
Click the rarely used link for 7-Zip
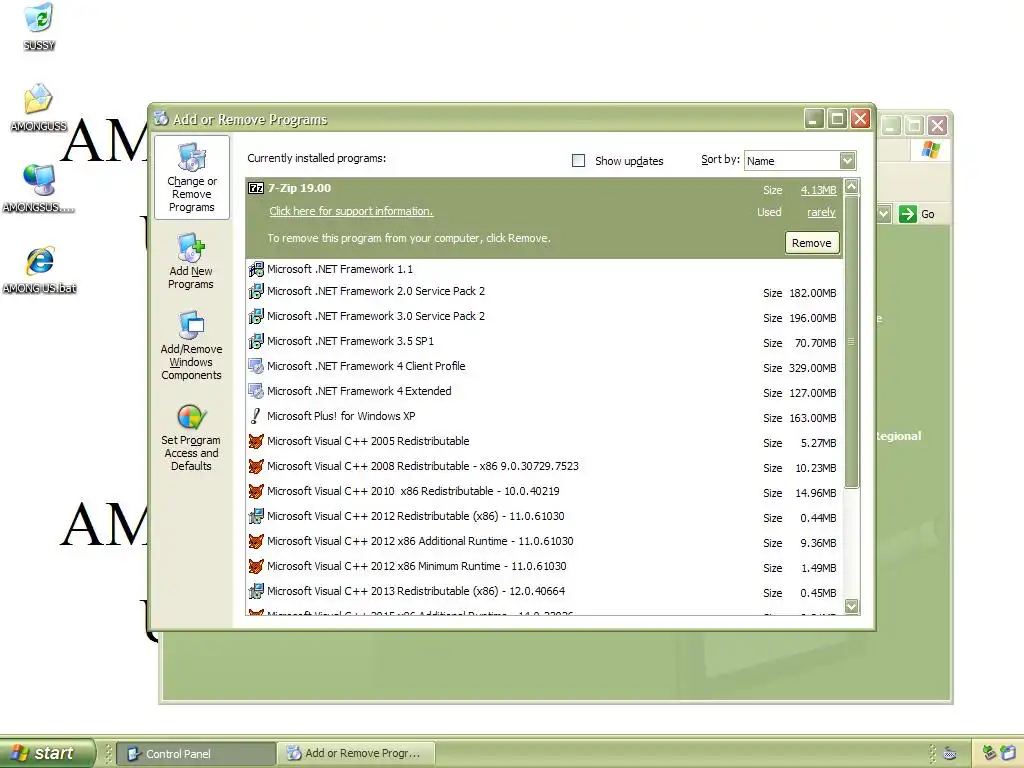822,212
